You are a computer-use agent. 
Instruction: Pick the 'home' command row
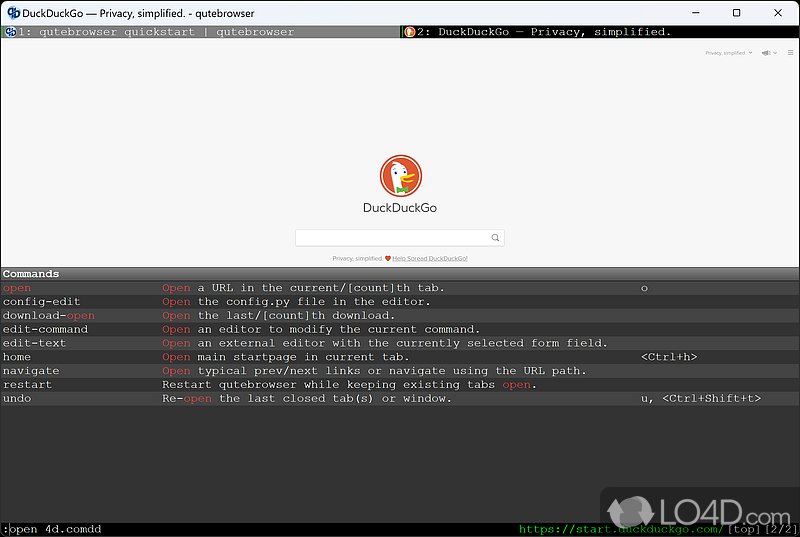[400, 357]
